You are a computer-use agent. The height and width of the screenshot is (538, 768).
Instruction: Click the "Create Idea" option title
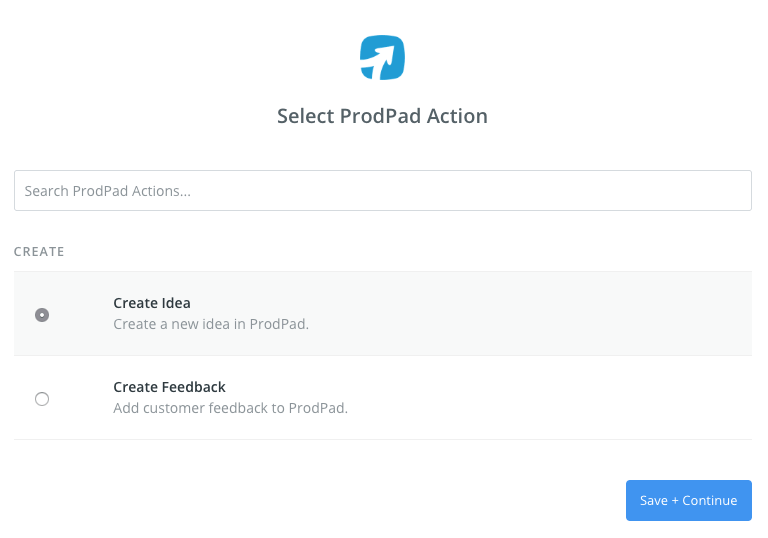(x=152, y=303)
